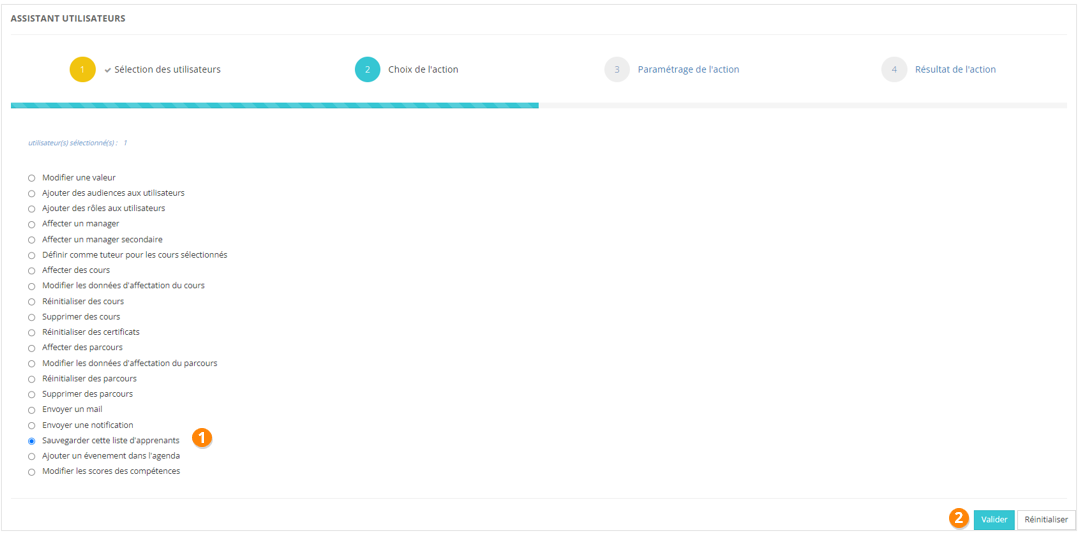Select 'Modifier une valeur' radio option
The height and width of the screenshot is (533, 1078).
pyautogui.click(x=32, y=178)
